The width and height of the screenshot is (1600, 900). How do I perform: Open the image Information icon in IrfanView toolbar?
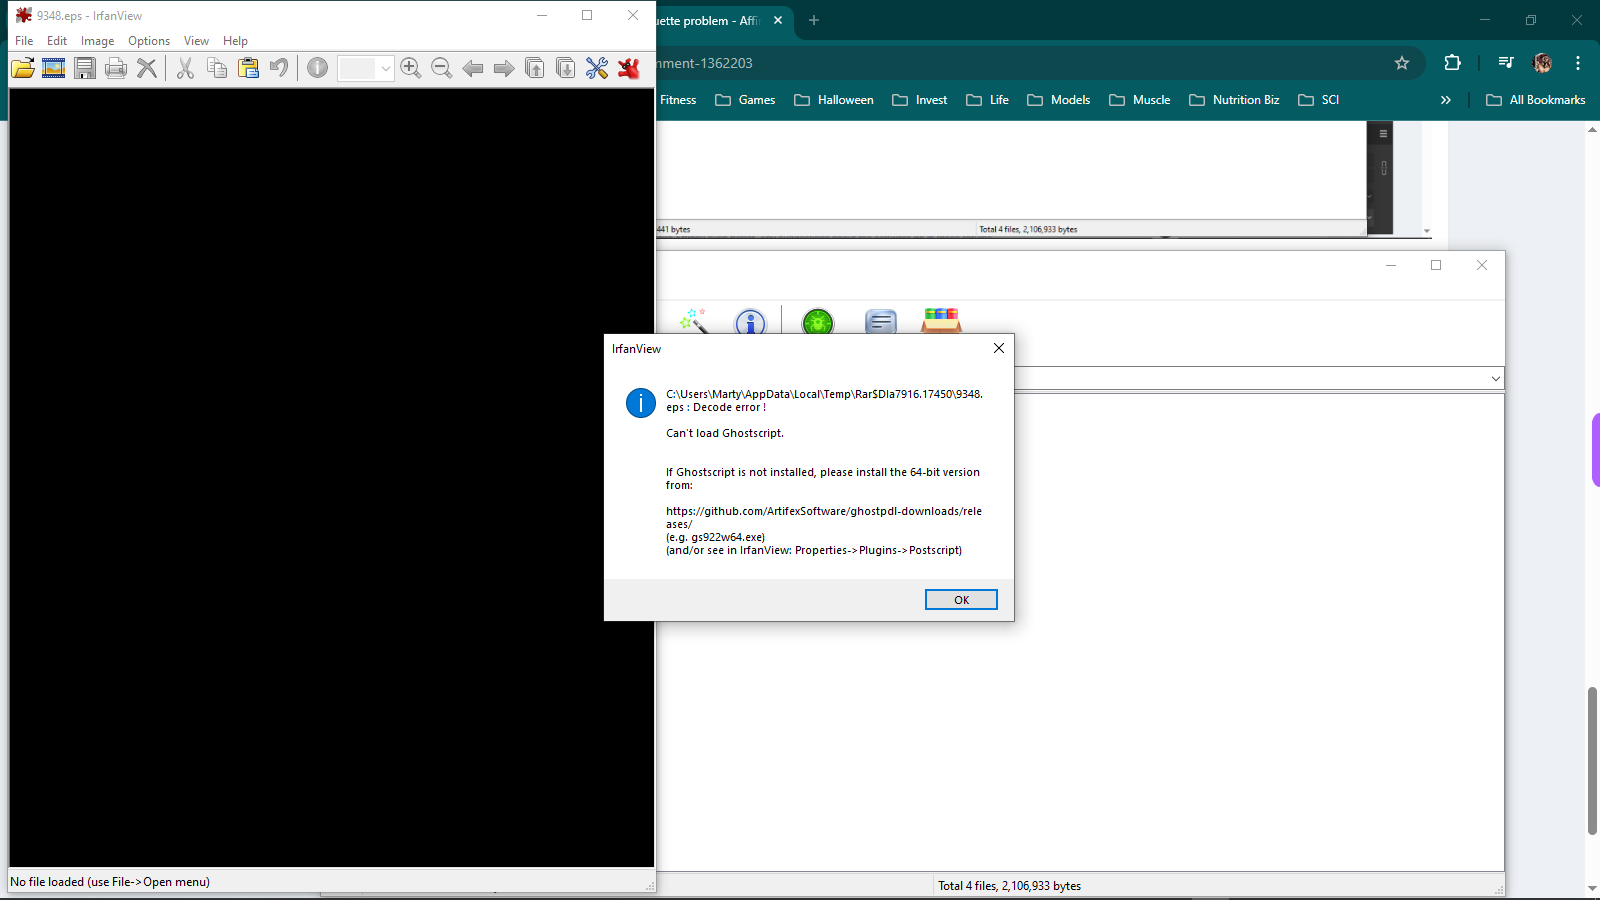click(317, 68)
